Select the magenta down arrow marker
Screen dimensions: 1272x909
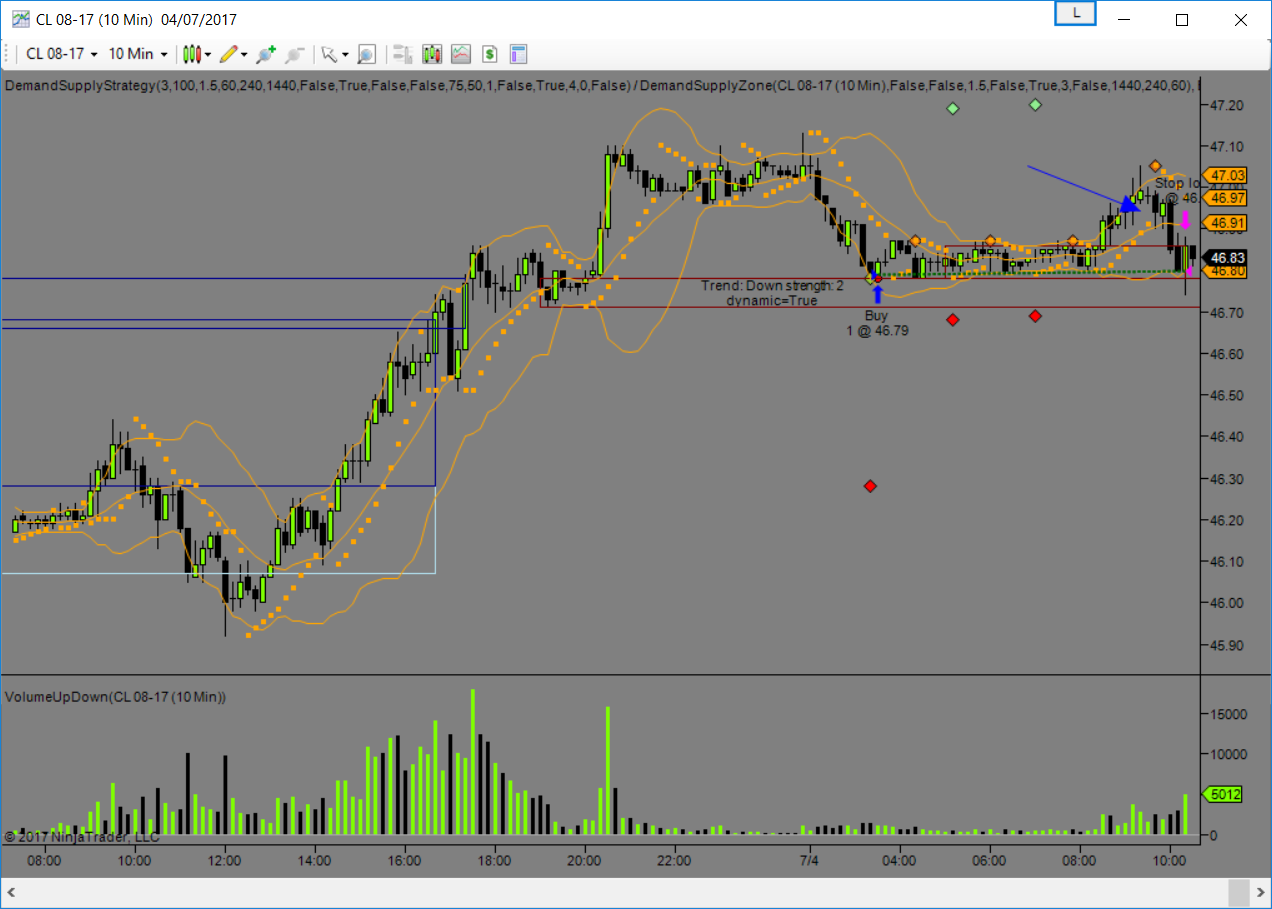pyautogui.click(x=1185, y=220)
